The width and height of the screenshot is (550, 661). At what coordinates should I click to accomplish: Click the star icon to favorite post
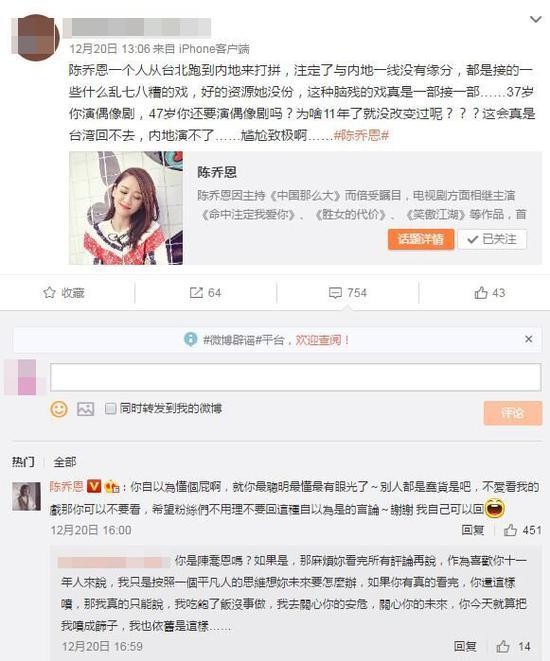(x=49, y=292)
